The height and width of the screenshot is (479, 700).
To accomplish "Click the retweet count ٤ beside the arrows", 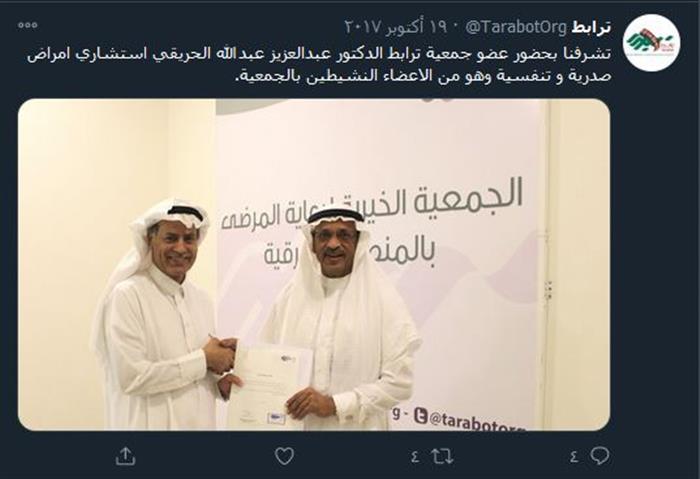I will [x=415, y=457].
